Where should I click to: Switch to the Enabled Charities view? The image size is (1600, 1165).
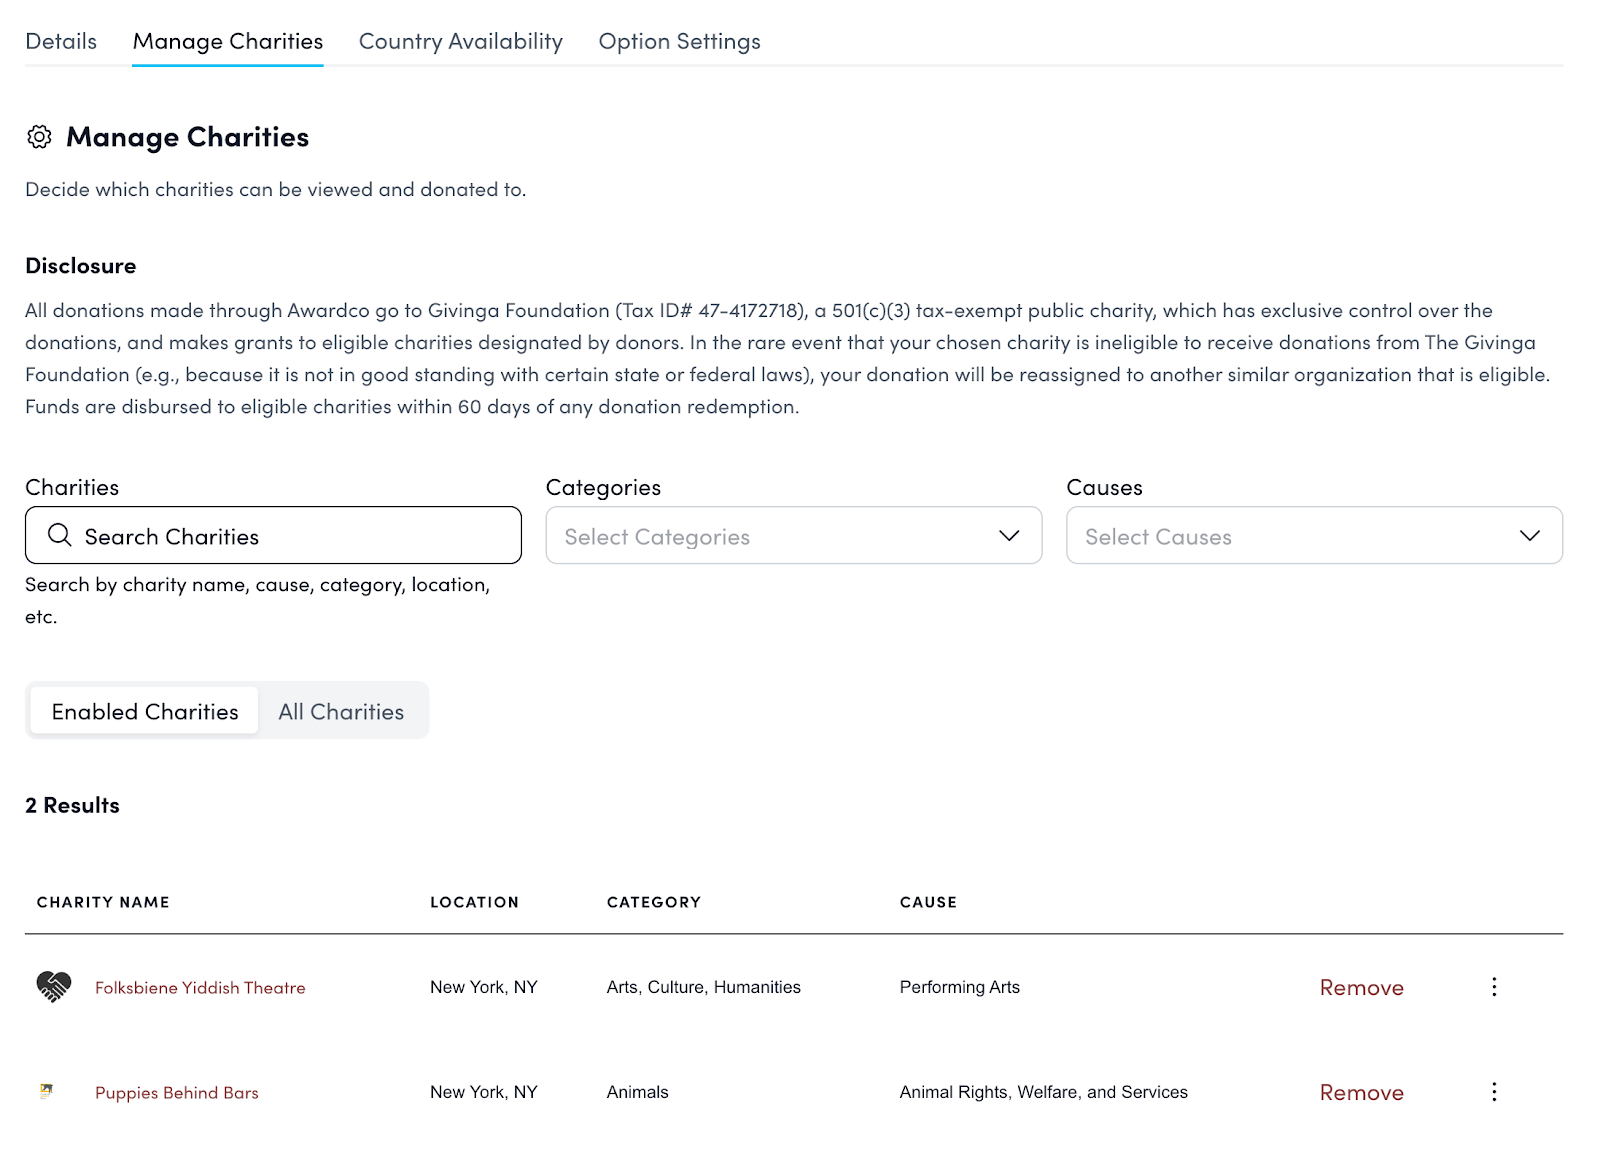[x=145, y=711]
